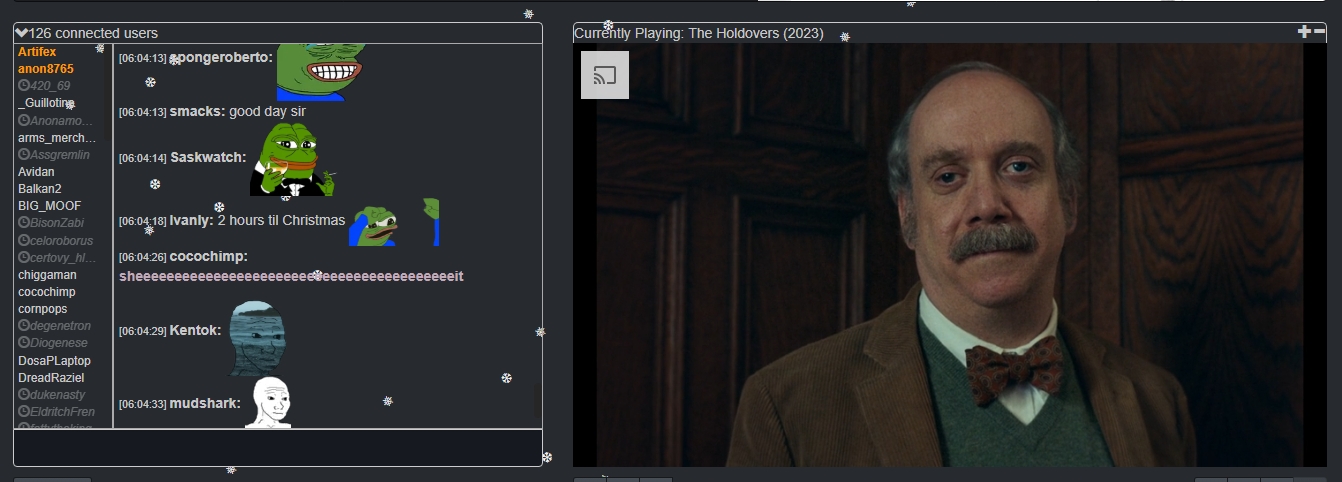Image resolution: width=1342 pixels, height=482 pixels.
Task: Select user cornpops in the user list
Action: pos(43,309)
